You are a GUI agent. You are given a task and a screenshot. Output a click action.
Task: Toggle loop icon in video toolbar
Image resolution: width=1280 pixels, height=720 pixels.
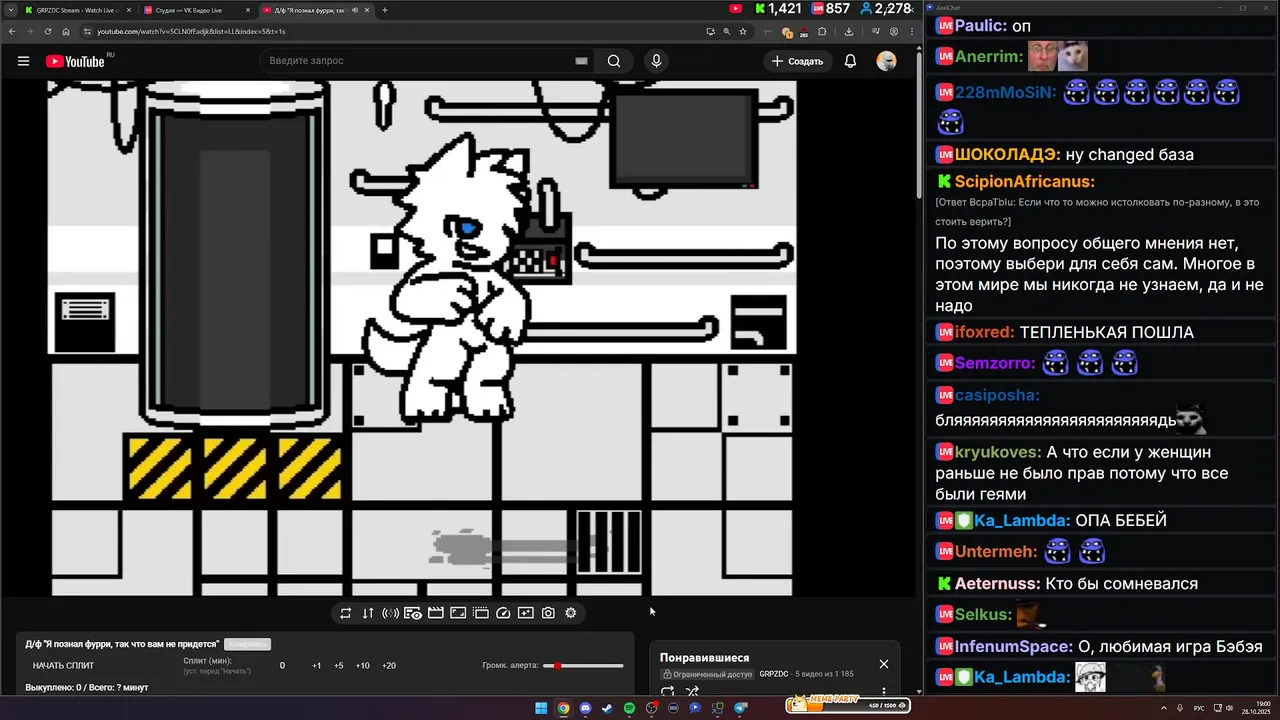tap(345, 613)
